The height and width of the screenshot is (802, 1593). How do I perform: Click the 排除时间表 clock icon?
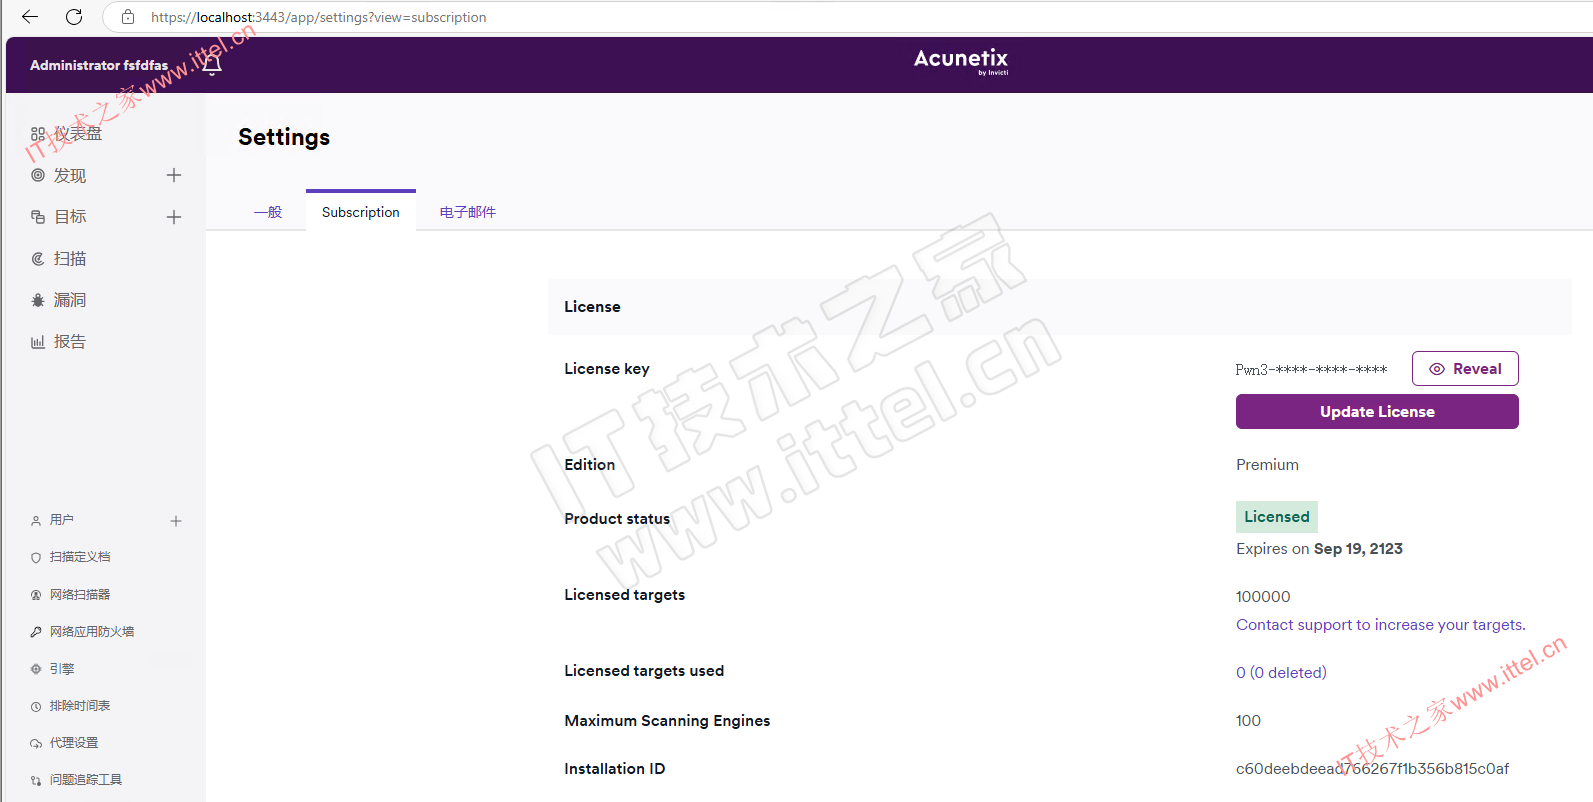click(36, 707)
